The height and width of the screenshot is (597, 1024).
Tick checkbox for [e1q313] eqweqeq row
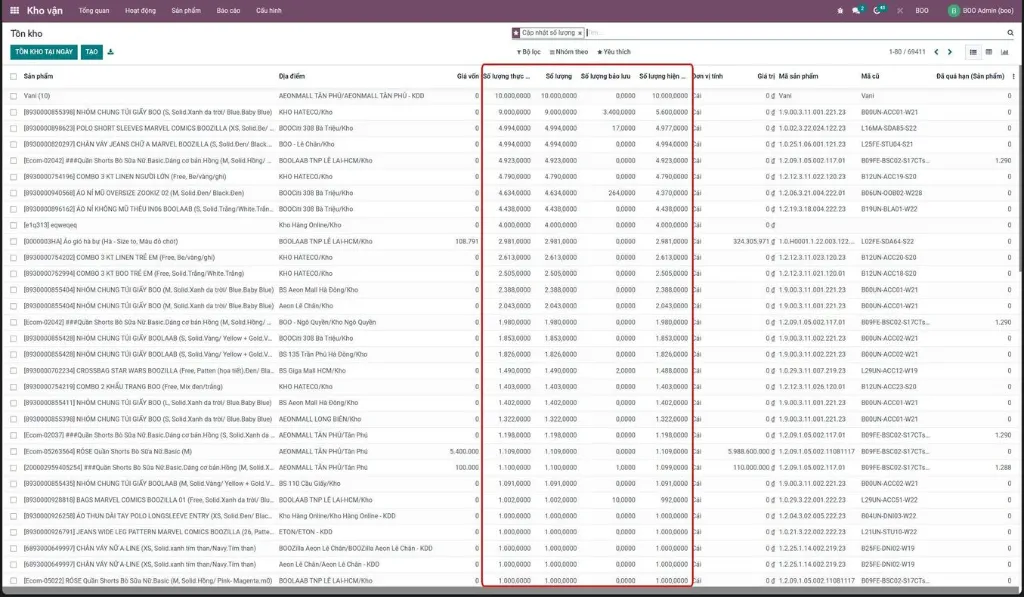pos(13,225)
